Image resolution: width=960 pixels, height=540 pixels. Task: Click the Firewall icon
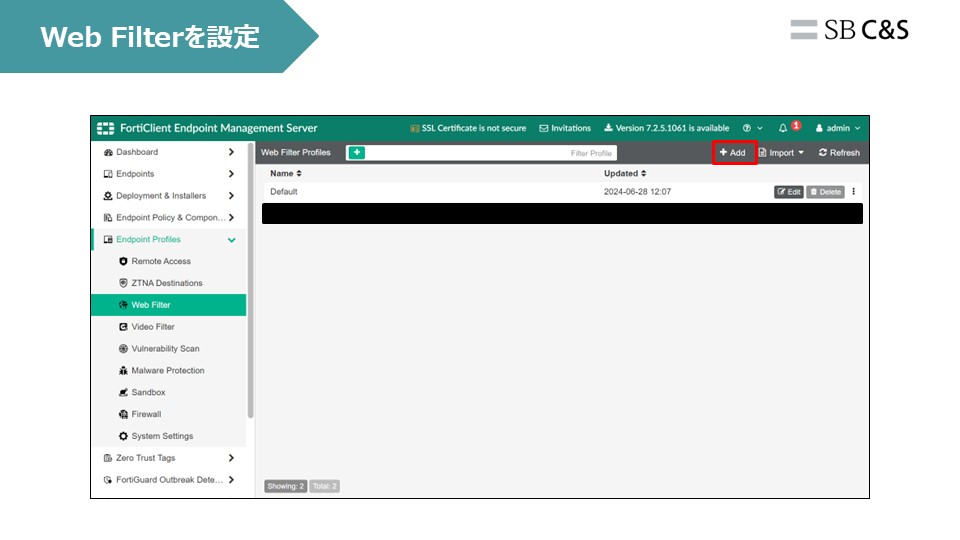(x=123, y=414)
